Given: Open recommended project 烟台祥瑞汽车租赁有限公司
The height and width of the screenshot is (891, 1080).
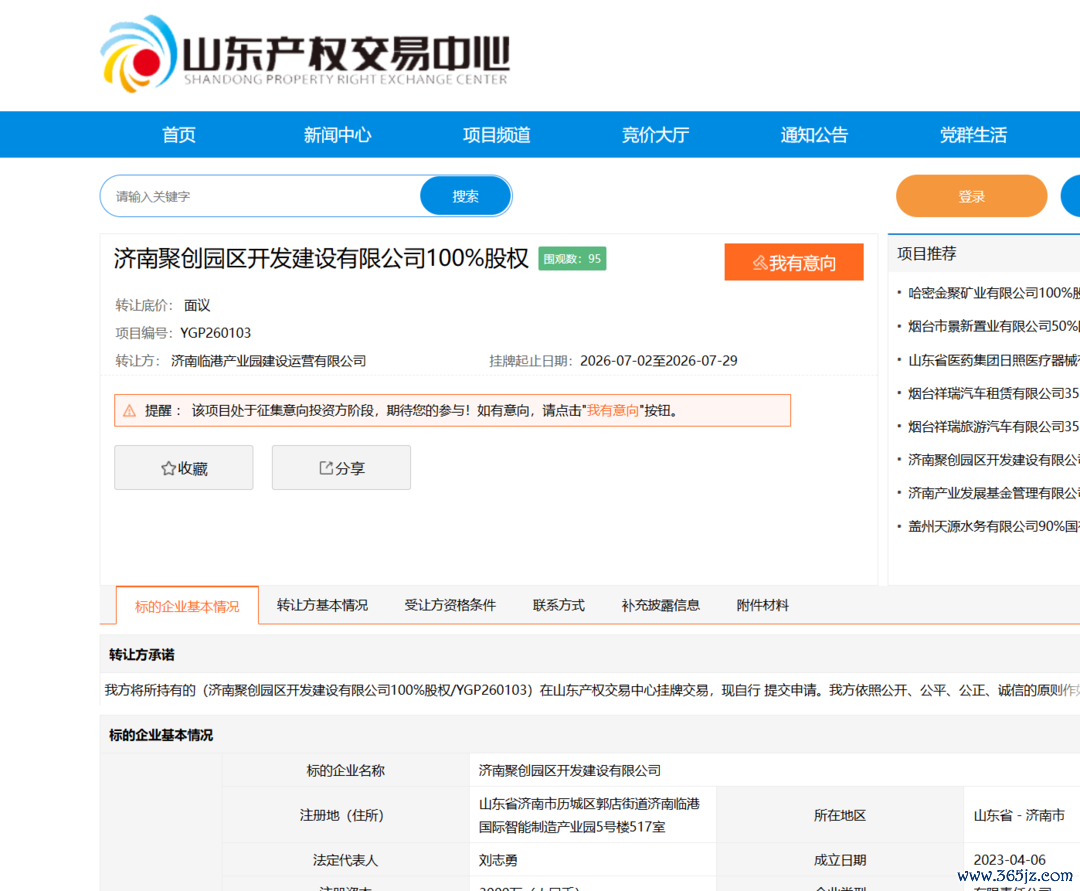Looking at the screenshot, I should click(x=993, y=393).
